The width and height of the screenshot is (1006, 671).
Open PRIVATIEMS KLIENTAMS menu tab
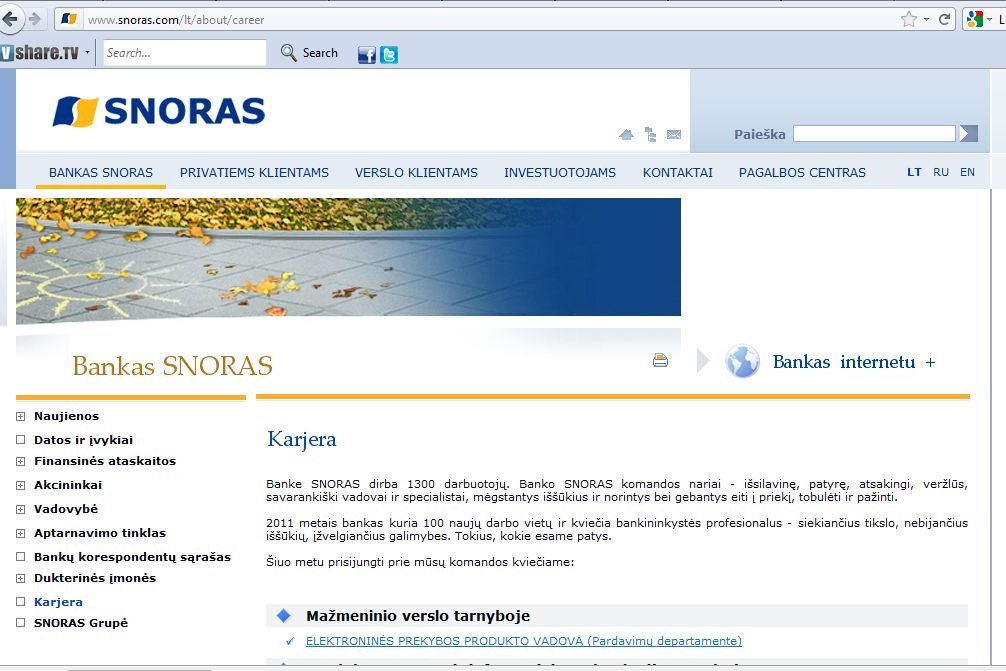[x=254, y=173]
